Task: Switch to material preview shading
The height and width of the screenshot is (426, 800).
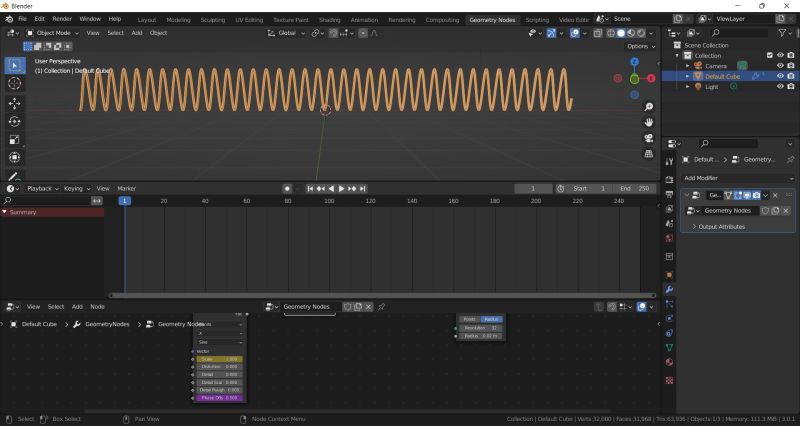Action: [631, 33]
